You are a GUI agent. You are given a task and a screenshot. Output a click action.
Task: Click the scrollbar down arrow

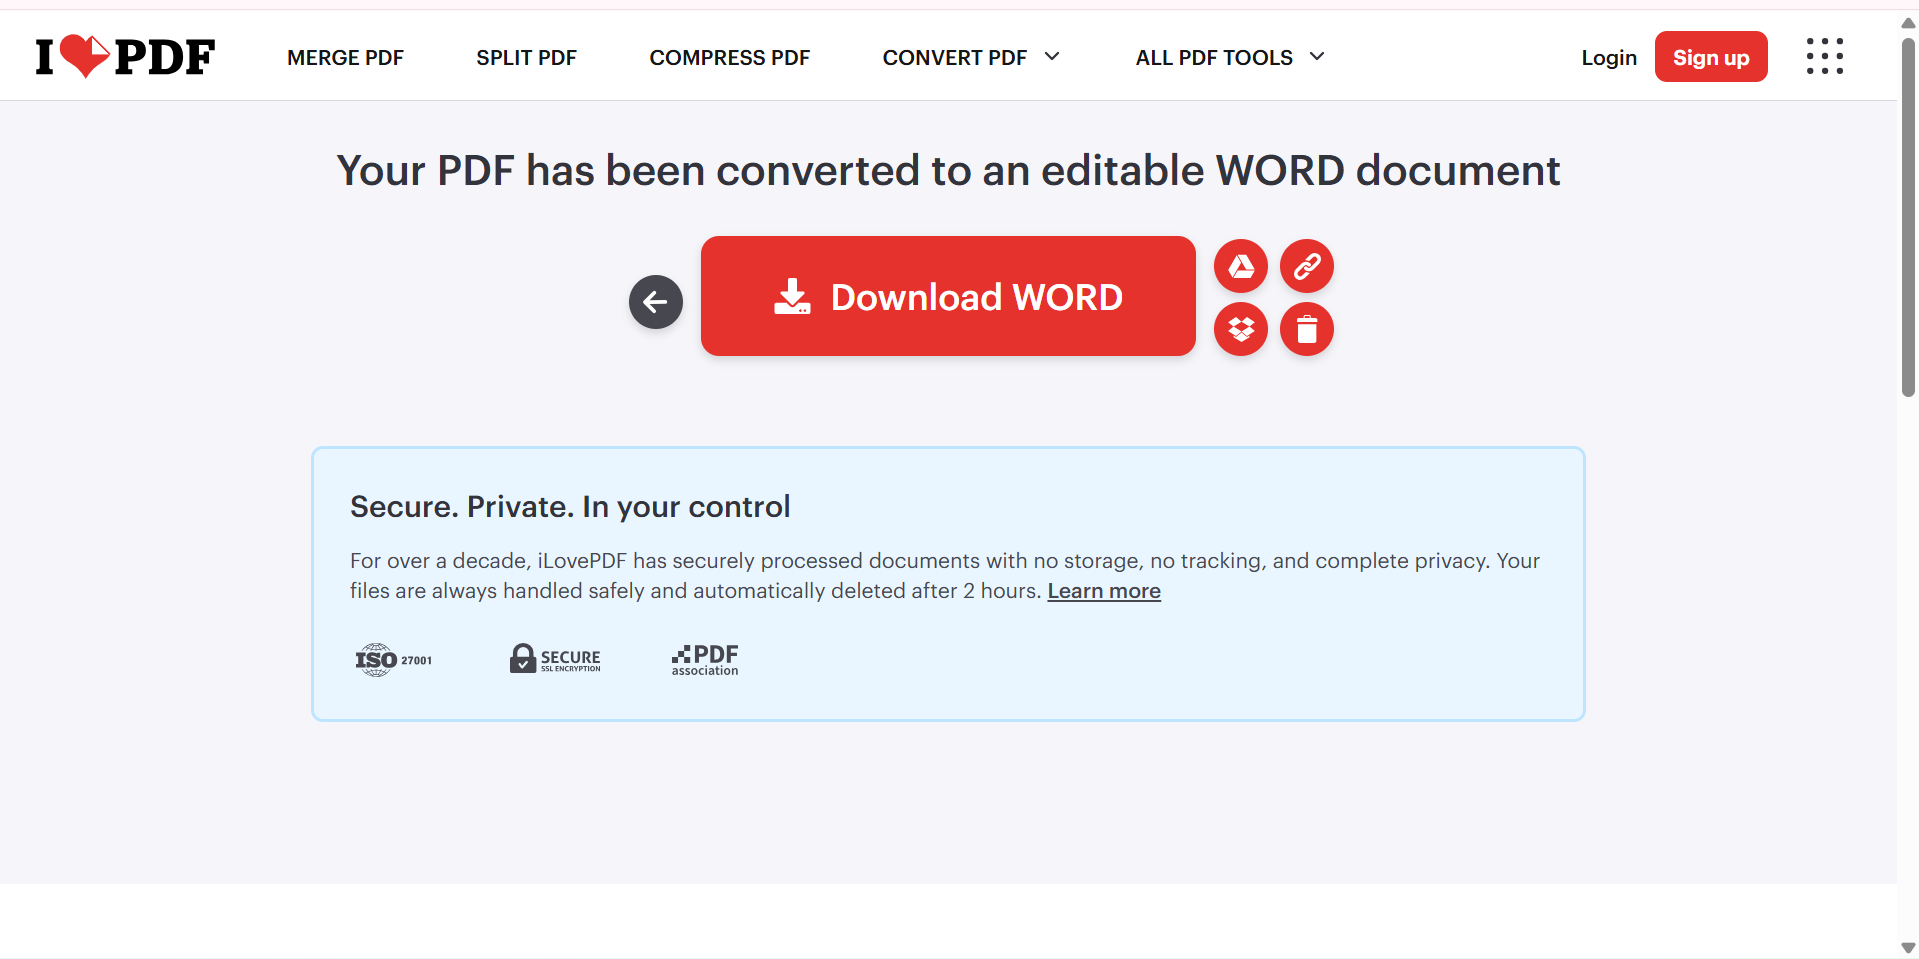1908,948
